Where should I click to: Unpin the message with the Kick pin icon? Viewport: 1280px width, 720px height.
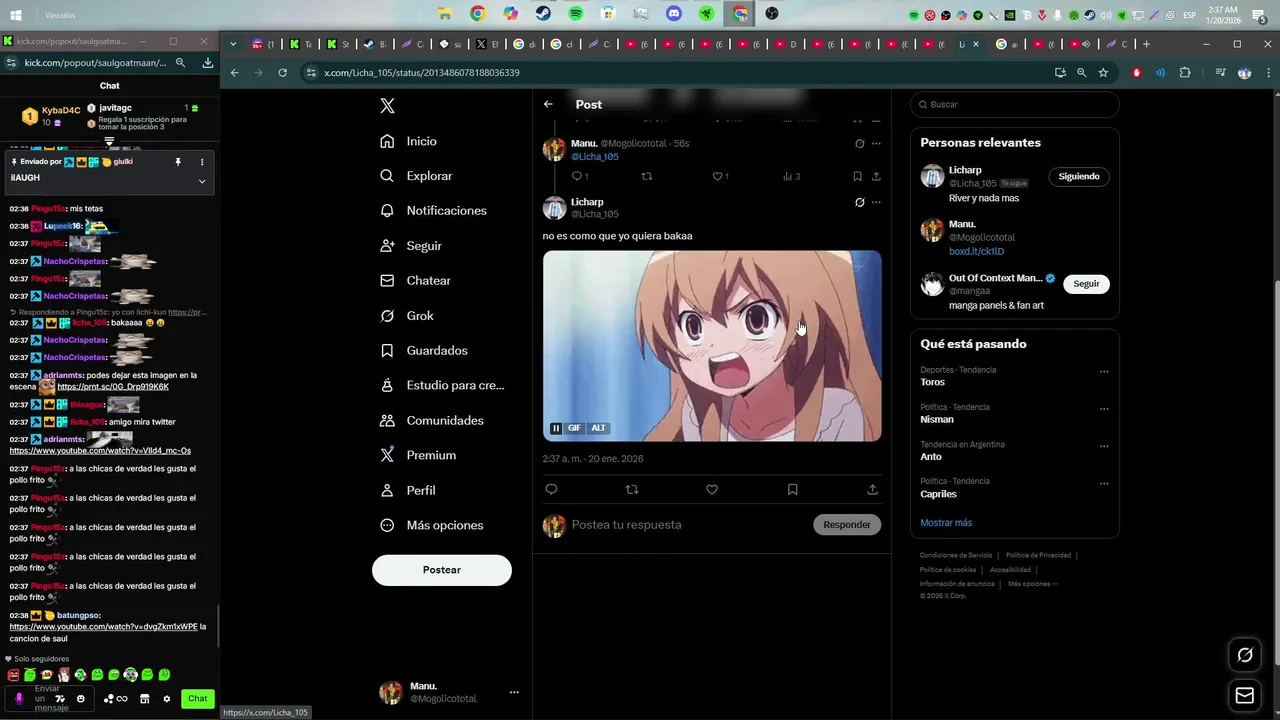tap(178, 162)
